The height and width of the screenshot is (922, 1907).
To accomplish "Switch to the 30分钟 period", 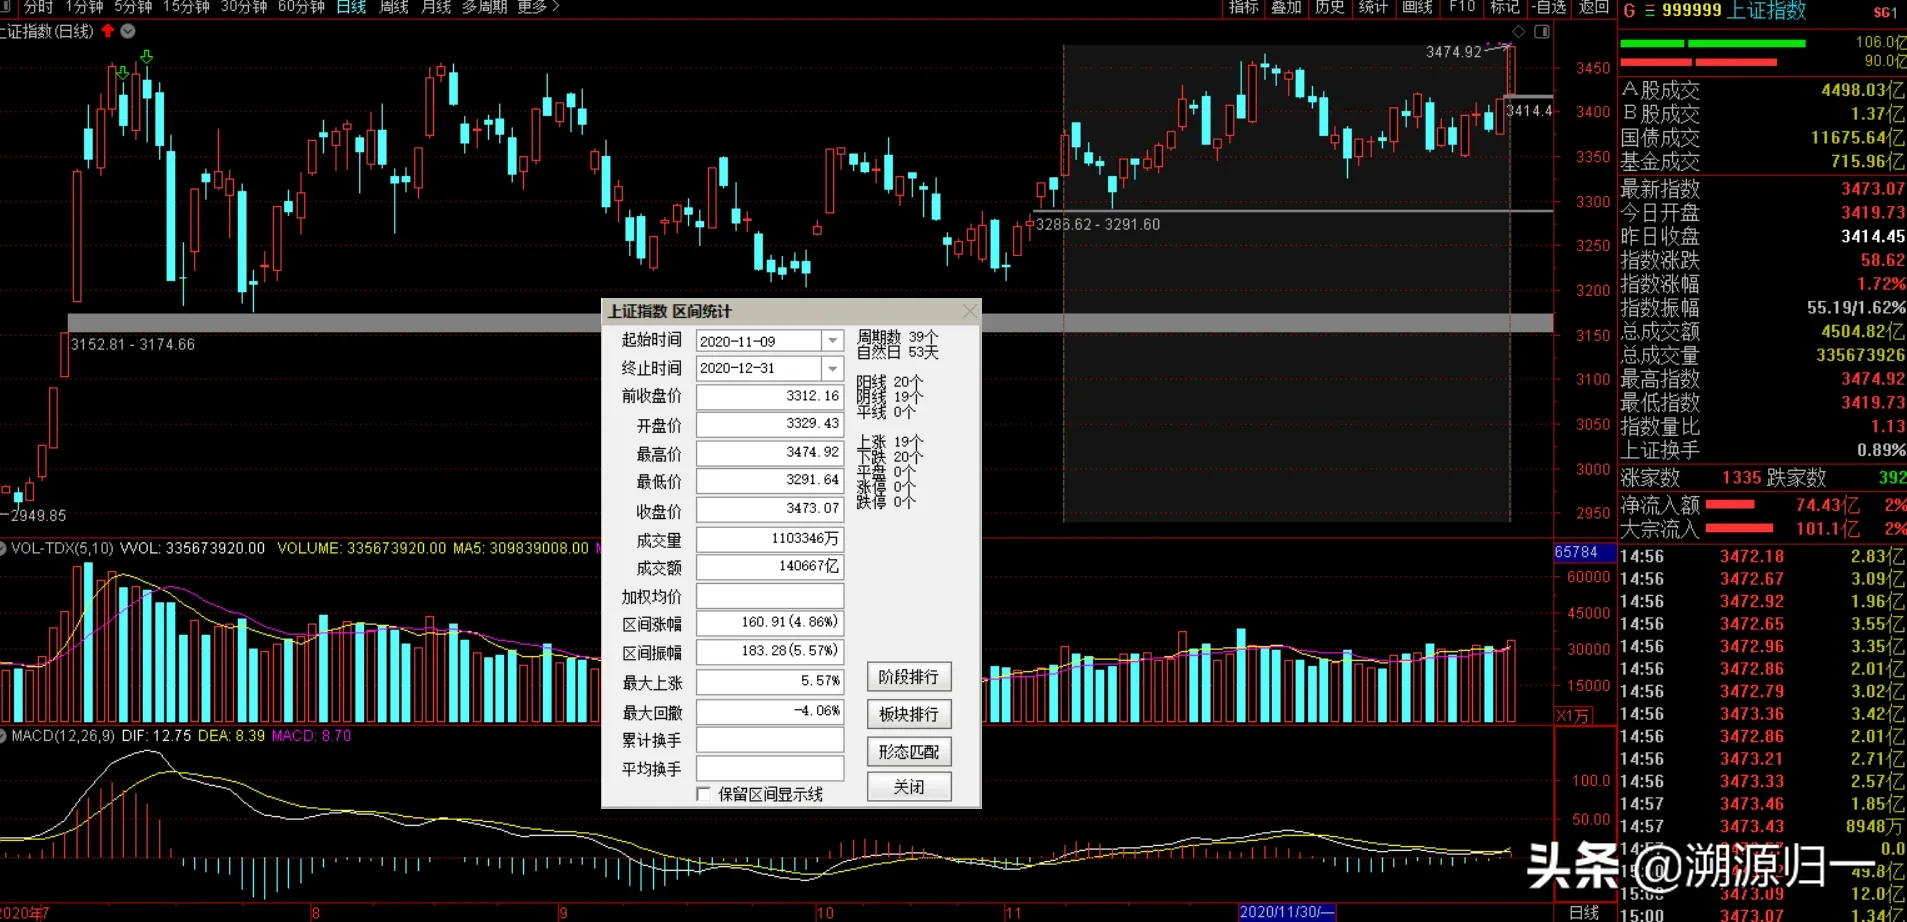I will click(244, 7).
